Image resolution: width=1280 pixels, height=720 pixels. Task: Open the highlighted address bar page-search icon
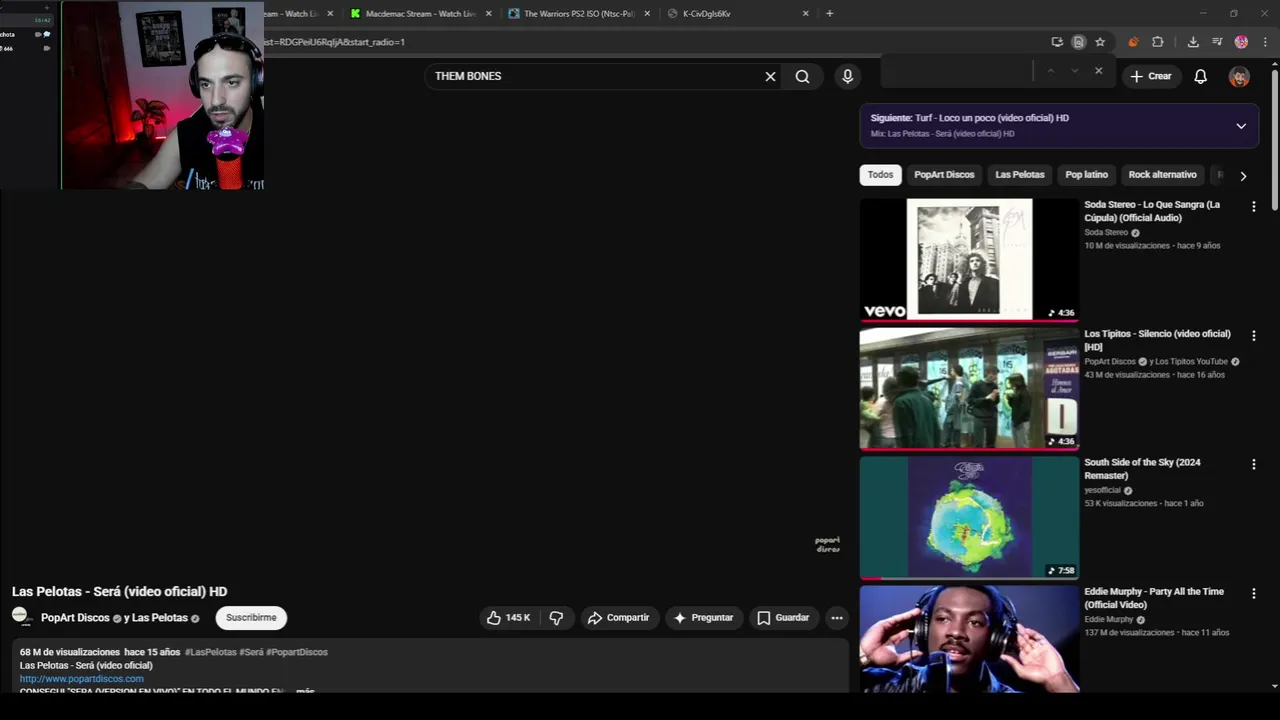point(1078,42)
